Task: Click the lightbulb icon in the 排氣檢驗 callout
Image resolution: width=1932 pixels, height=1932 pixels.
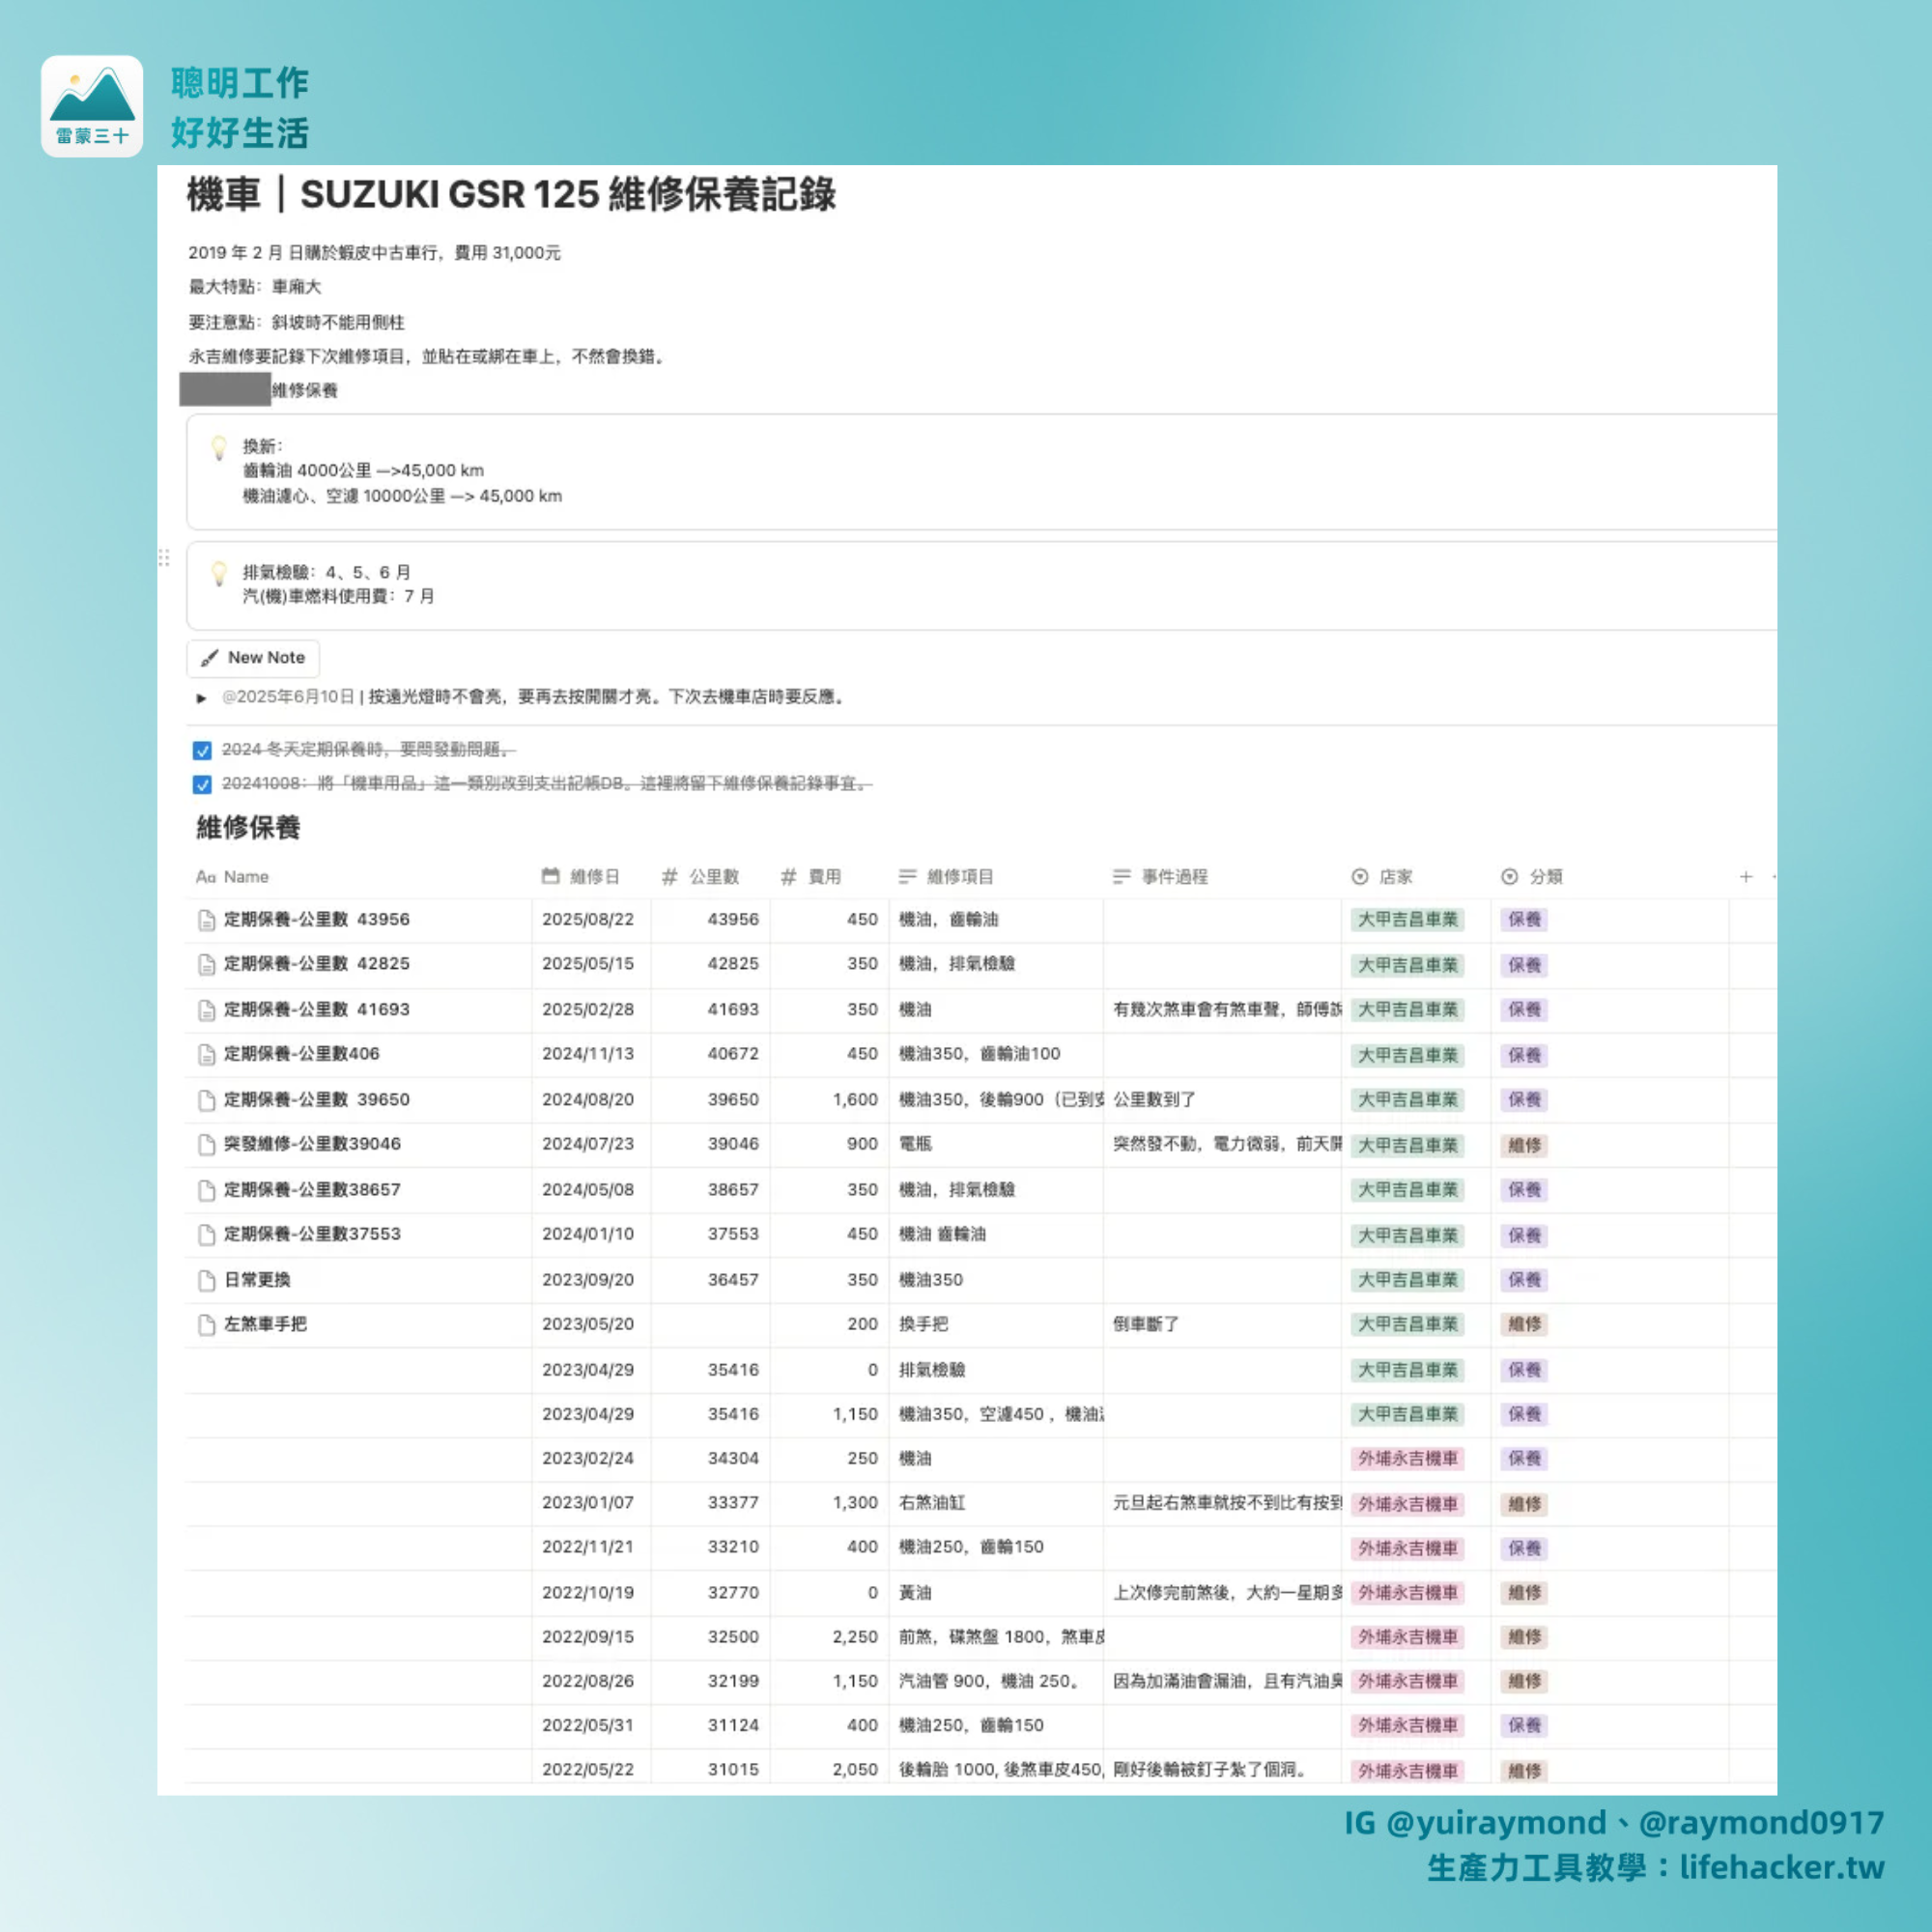Action: coord(219,573)
